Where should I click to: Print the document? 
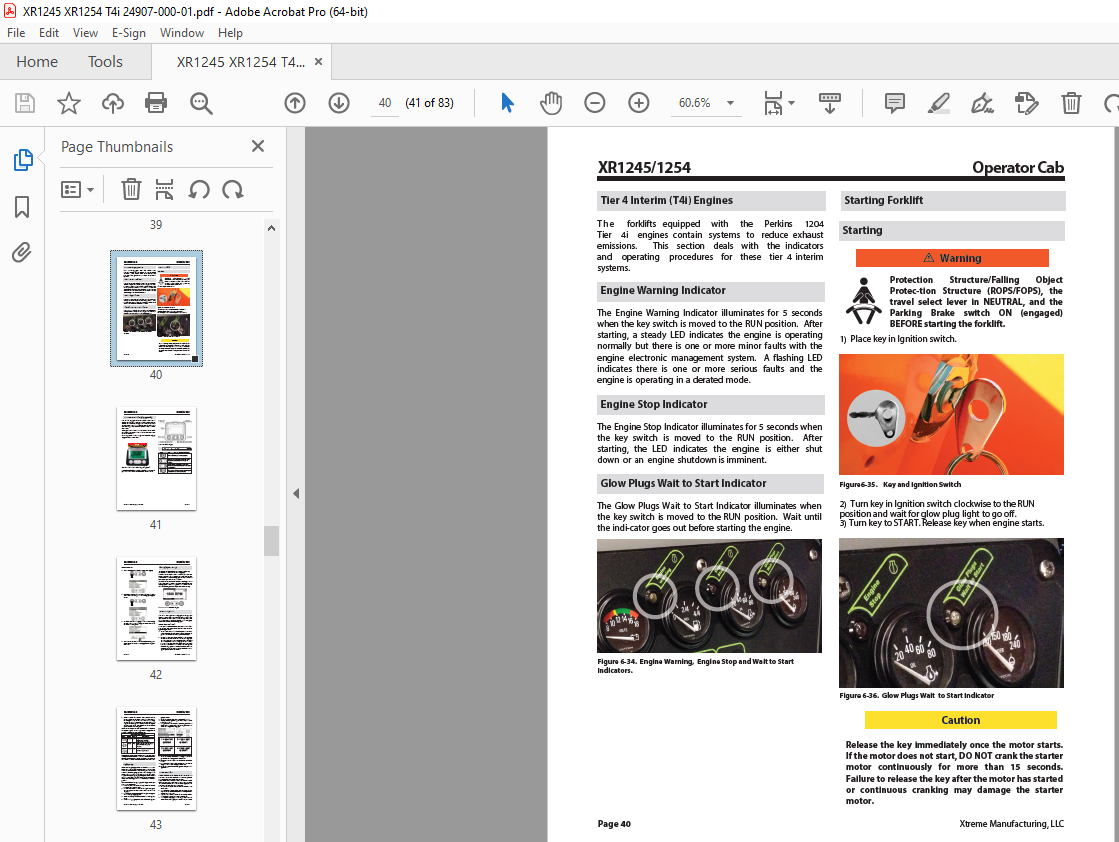coord(156,103)
